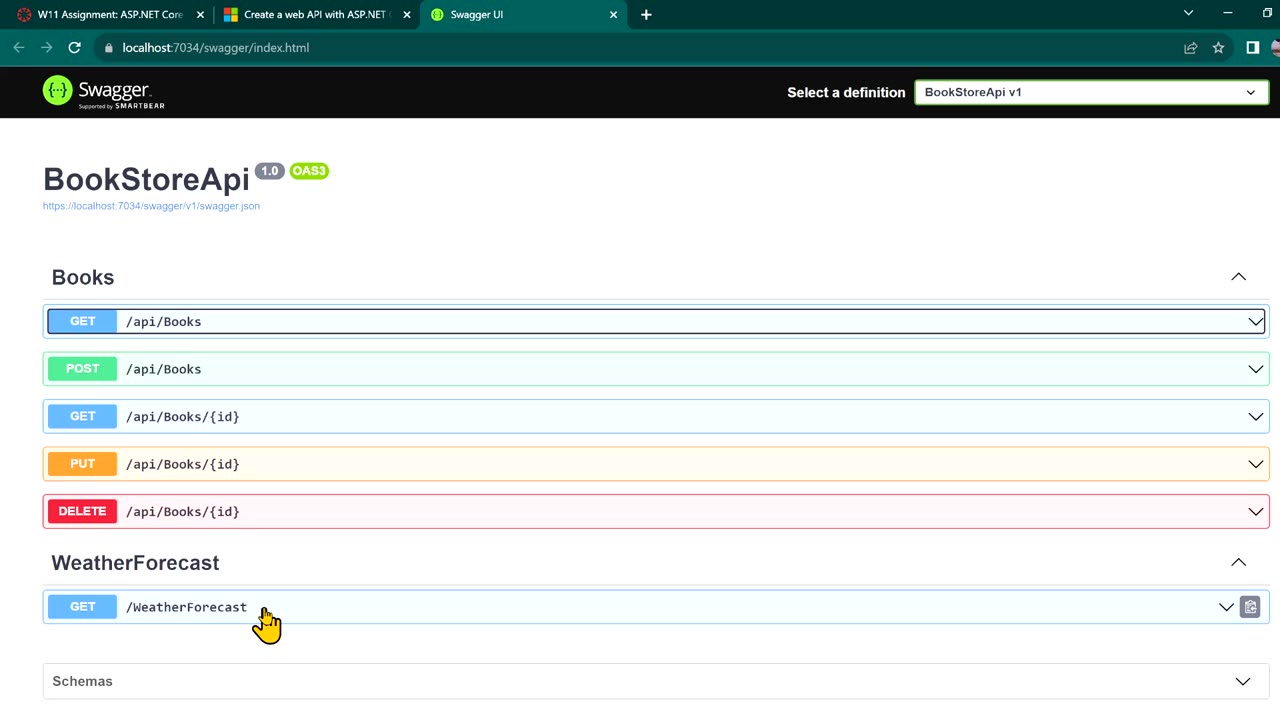
Task: Open the browser side panel icon
Action: (1252, 47)
